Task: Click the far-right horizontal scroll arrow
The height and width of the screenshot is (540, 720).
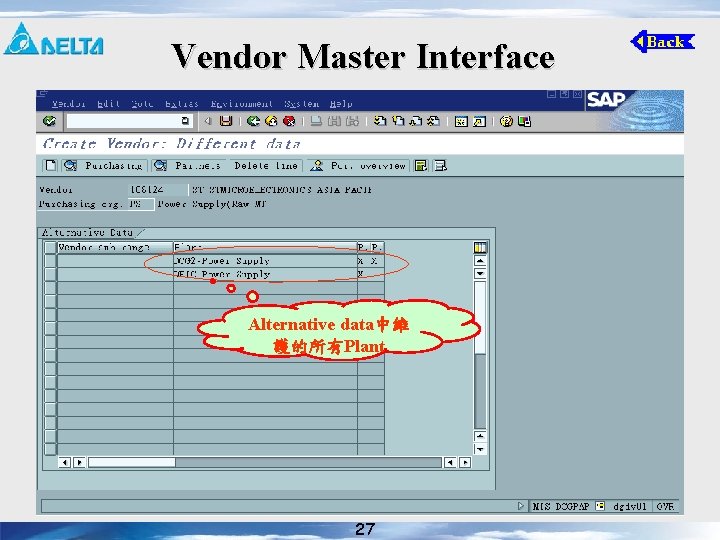Action: (465, 462)
